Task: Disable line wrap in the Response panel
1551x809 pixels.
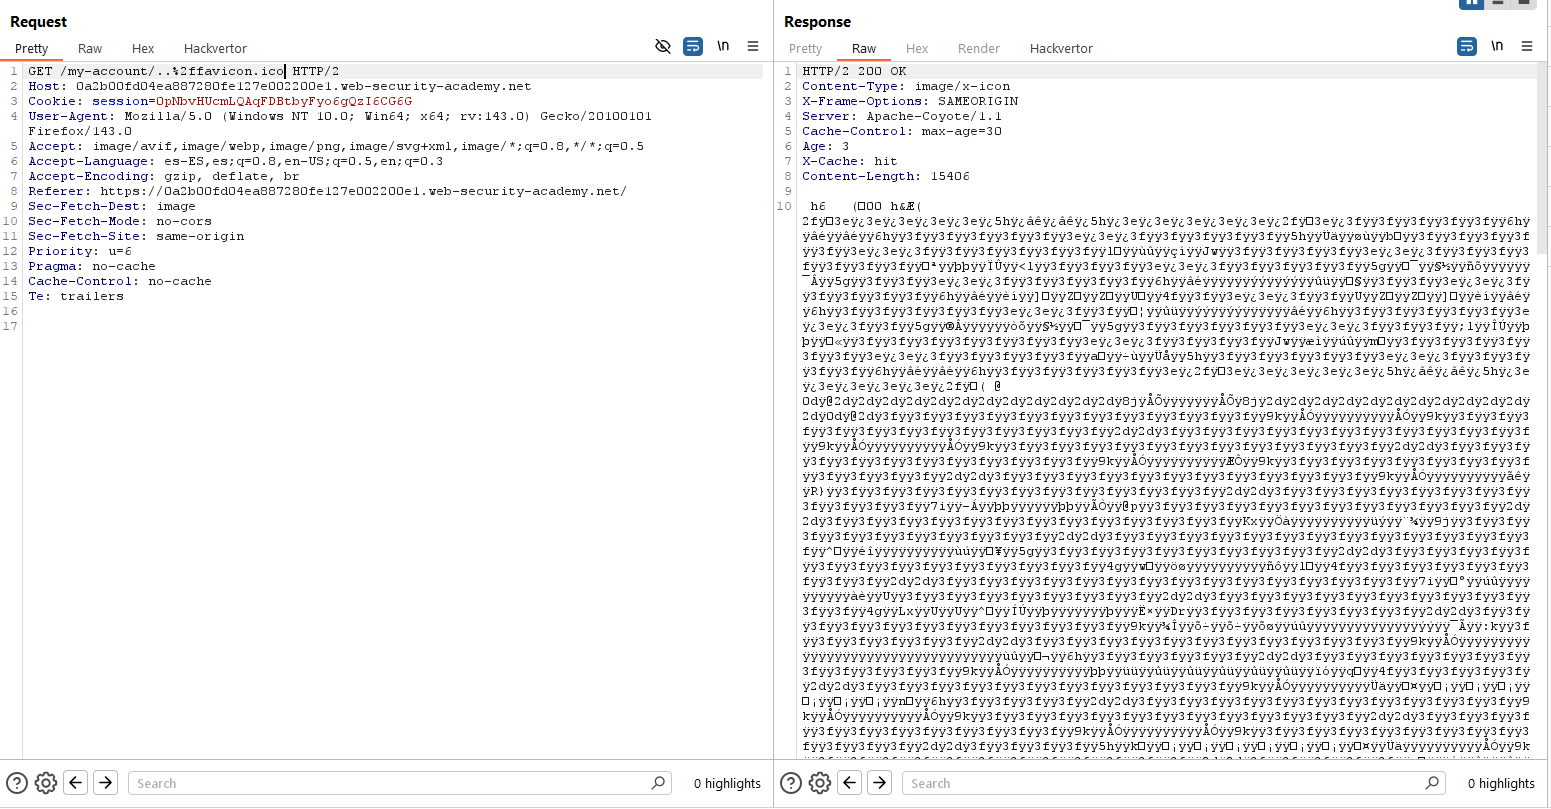Action: (1466, 46)
